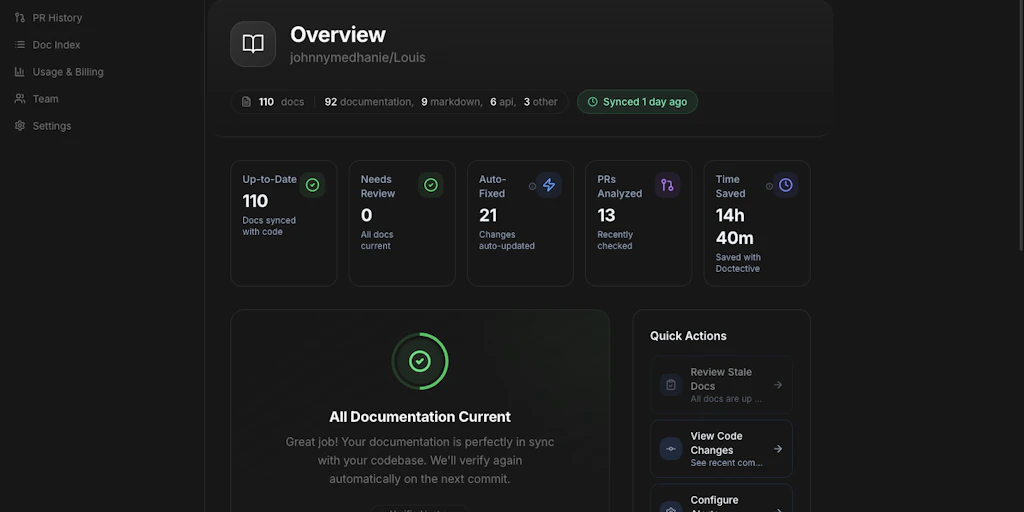Click the Up-to-Date green check icon
Screen dimensions: 1024x512
(312, 185)
